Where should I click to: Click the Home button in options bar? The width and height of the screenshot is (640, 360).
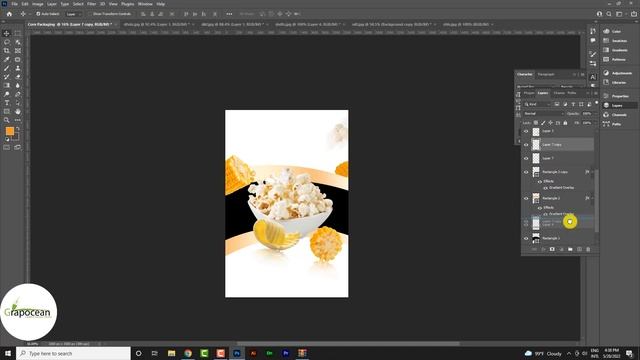coord(9,14)
